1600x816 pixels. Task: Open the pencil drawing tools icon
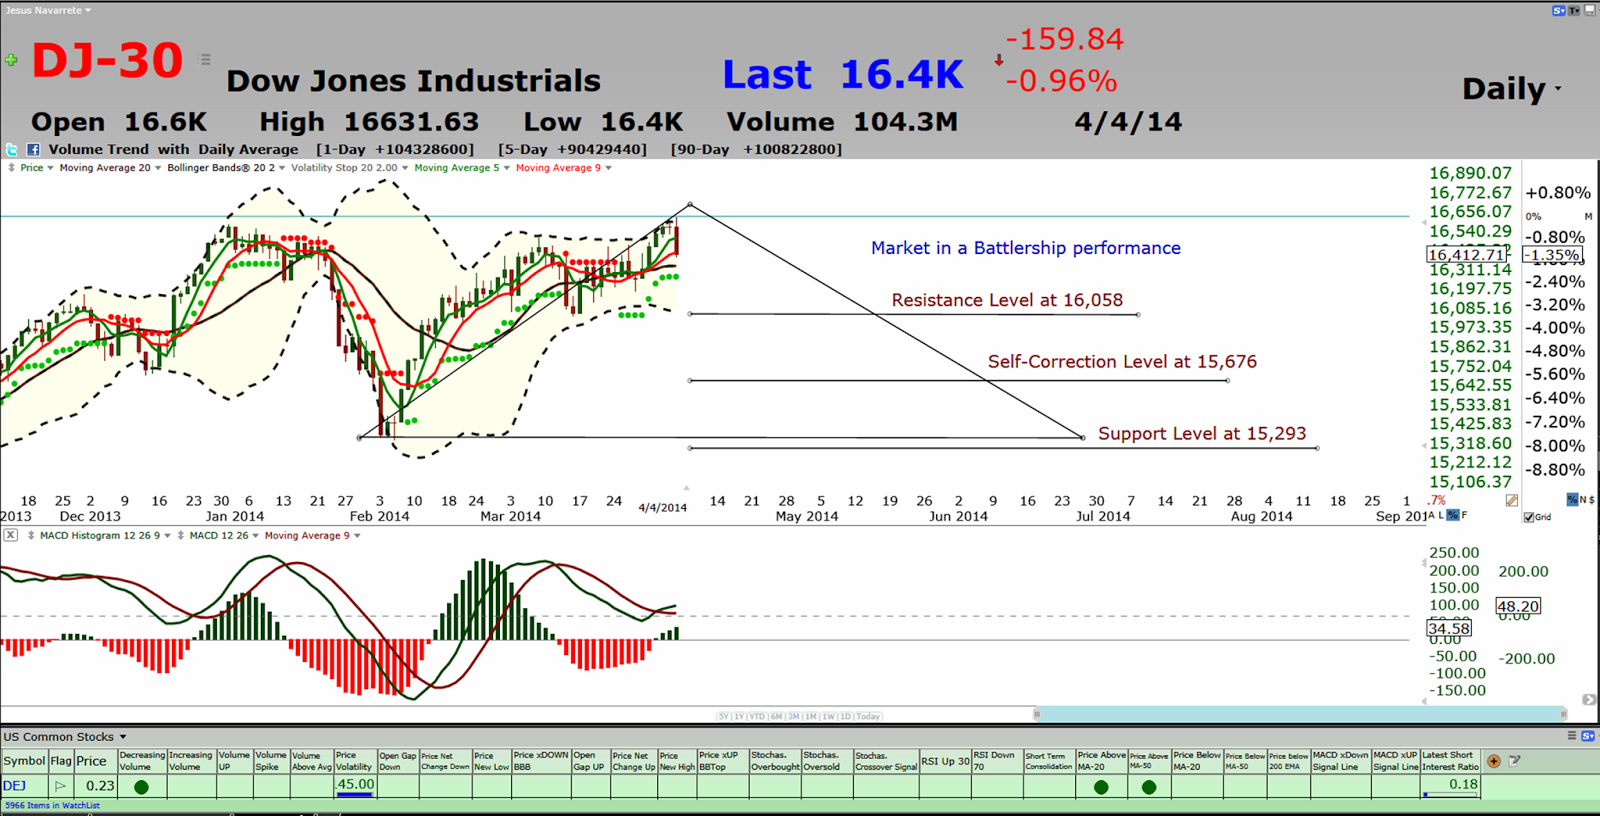click(x=1512, y=500)
